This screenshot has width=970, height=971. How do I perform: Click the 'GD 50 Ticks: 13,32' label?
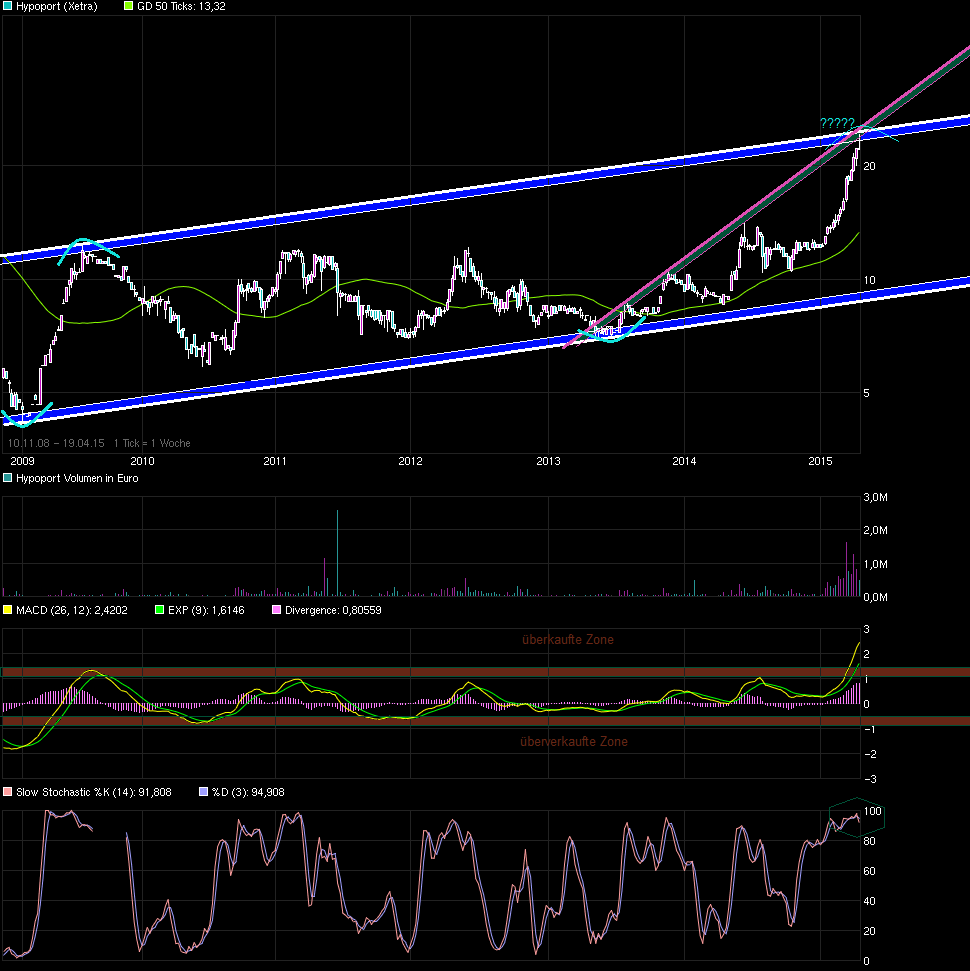tap(181, 6)
